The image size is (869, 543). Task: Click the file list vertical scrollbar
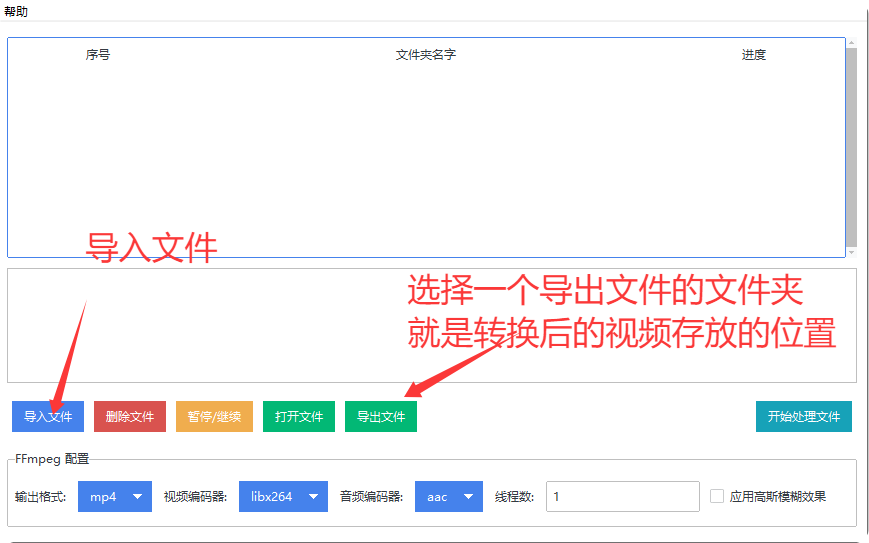coord(852,147)
